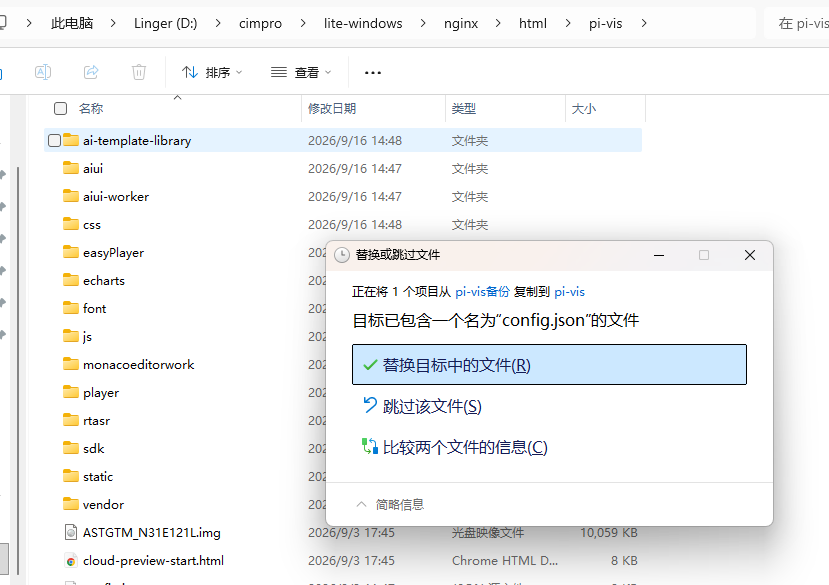Click the Share icon in toolbar

[91, 72]
